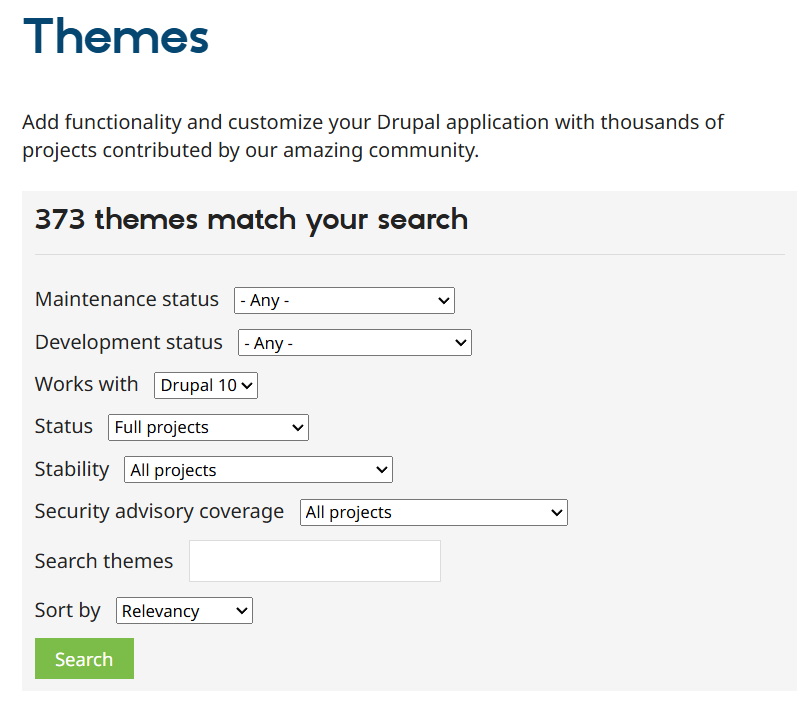
Task: Click the arrow icon on Stability selector
Action: [x=383, y=469]
